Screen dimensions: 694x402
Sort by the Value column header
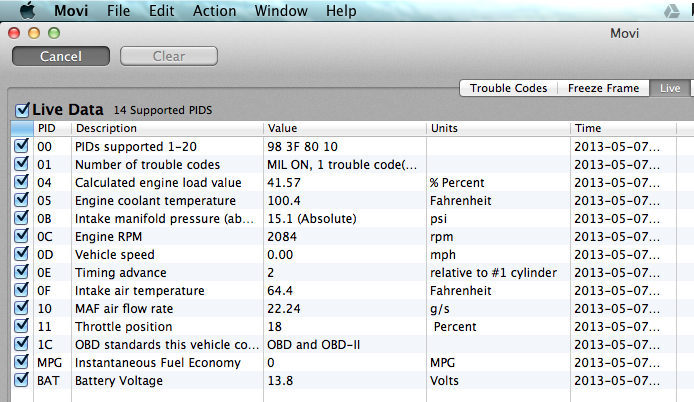pyautogui.click(x=345, y=128)
